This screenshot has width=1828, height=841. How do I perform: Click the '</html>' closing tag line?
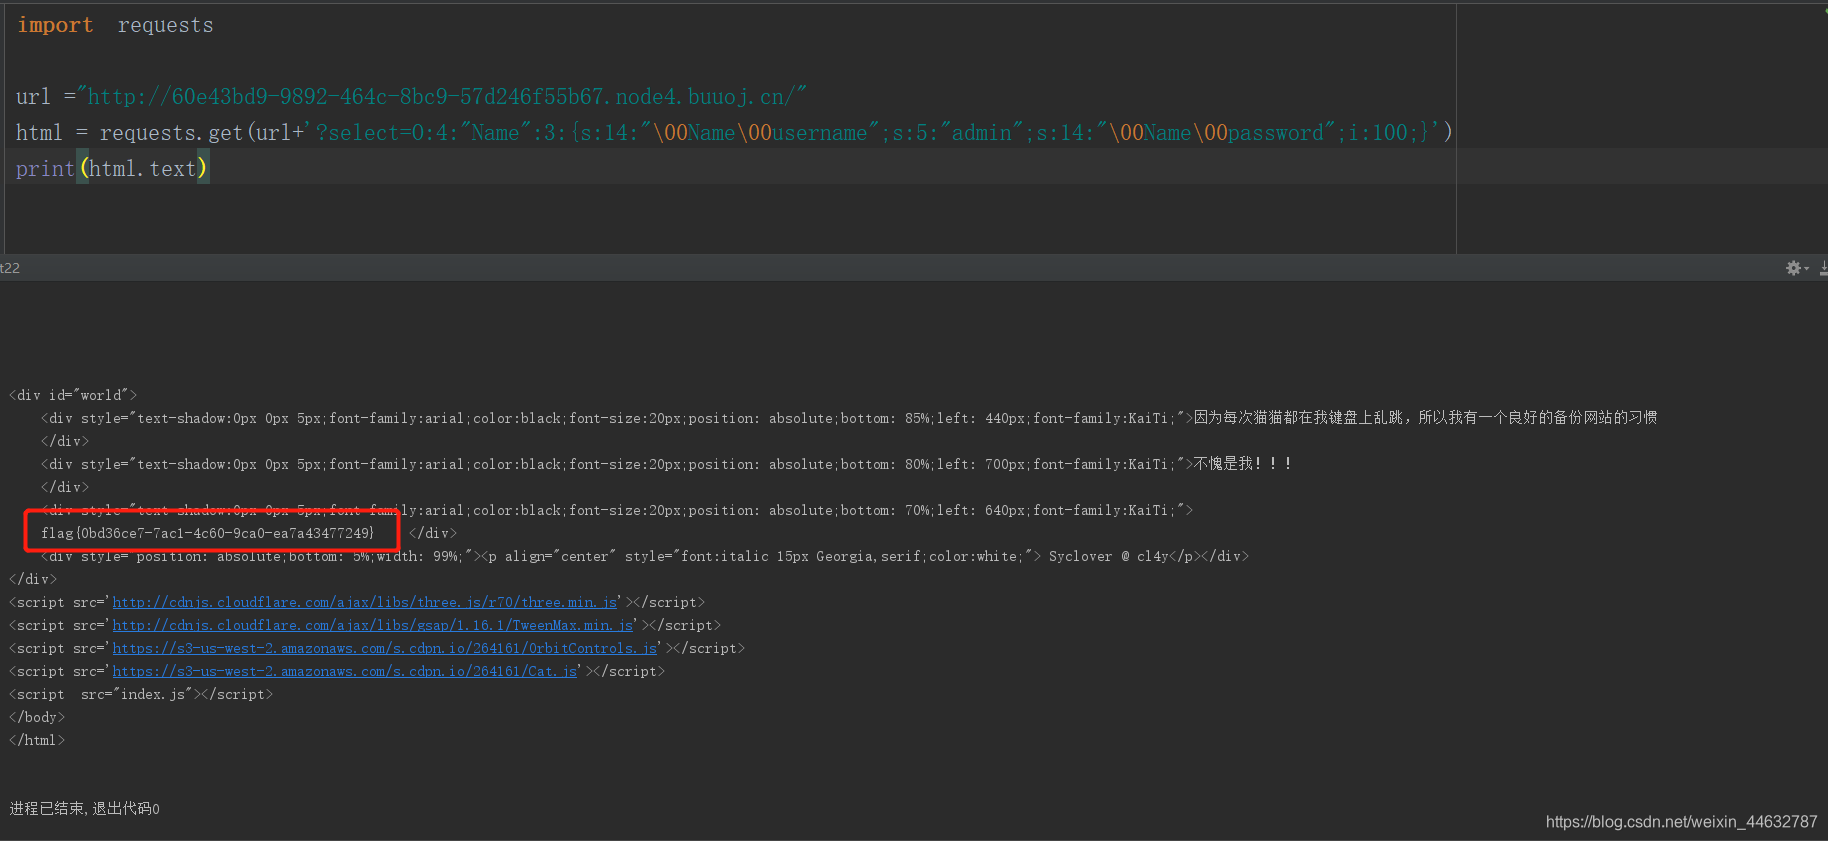(x=37, y=740)
